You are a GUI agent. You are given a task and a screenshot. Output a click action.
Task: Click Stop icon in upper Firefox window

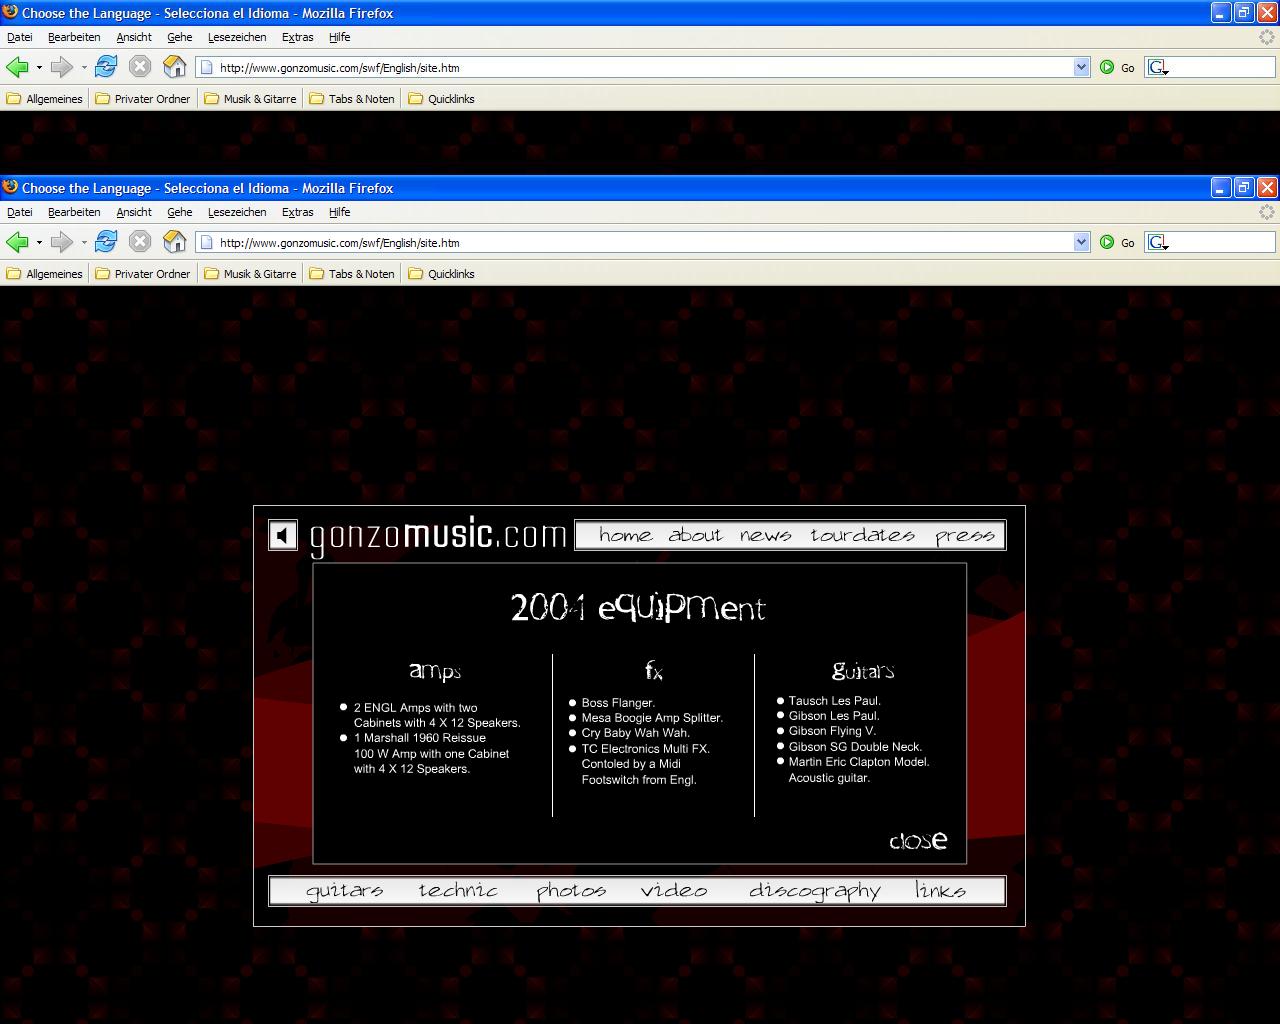[x=140, y=67]
